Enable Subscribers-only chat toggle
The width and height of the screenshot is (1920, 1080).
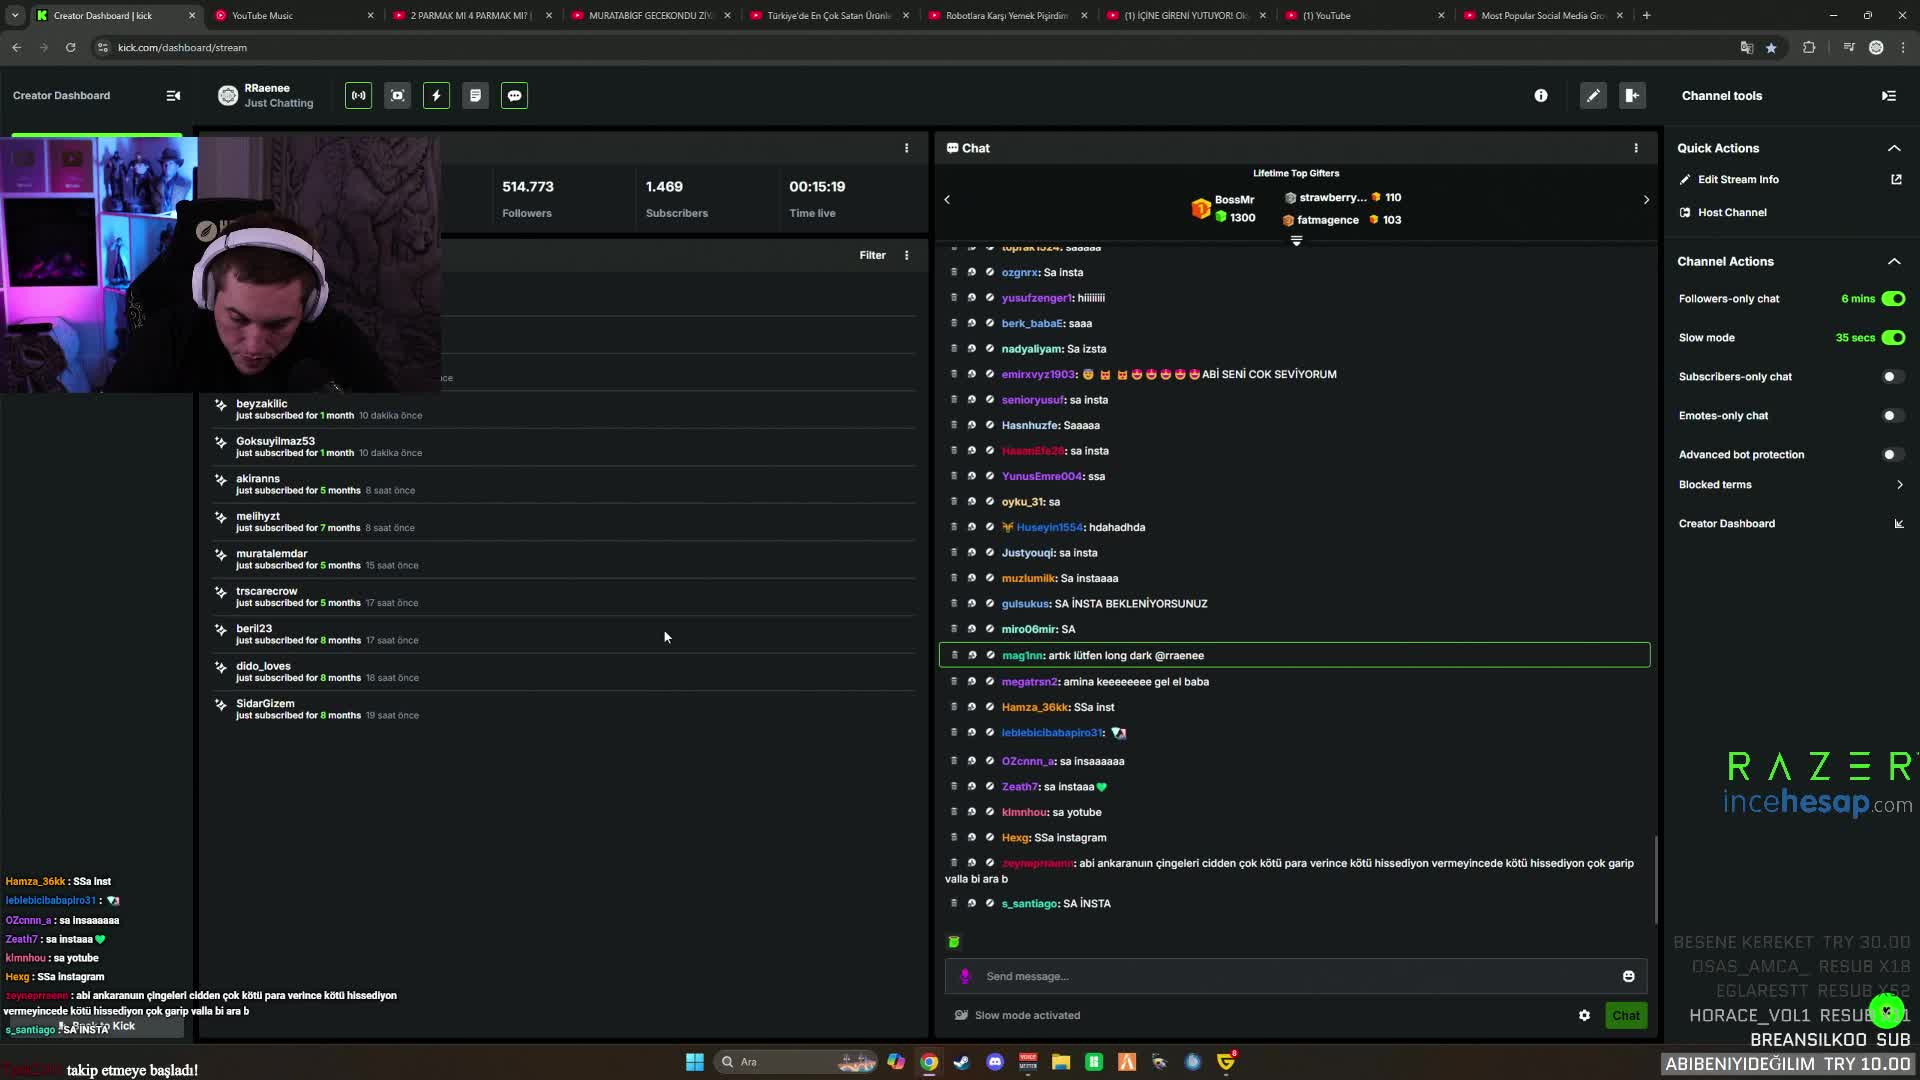(1892, 377)
